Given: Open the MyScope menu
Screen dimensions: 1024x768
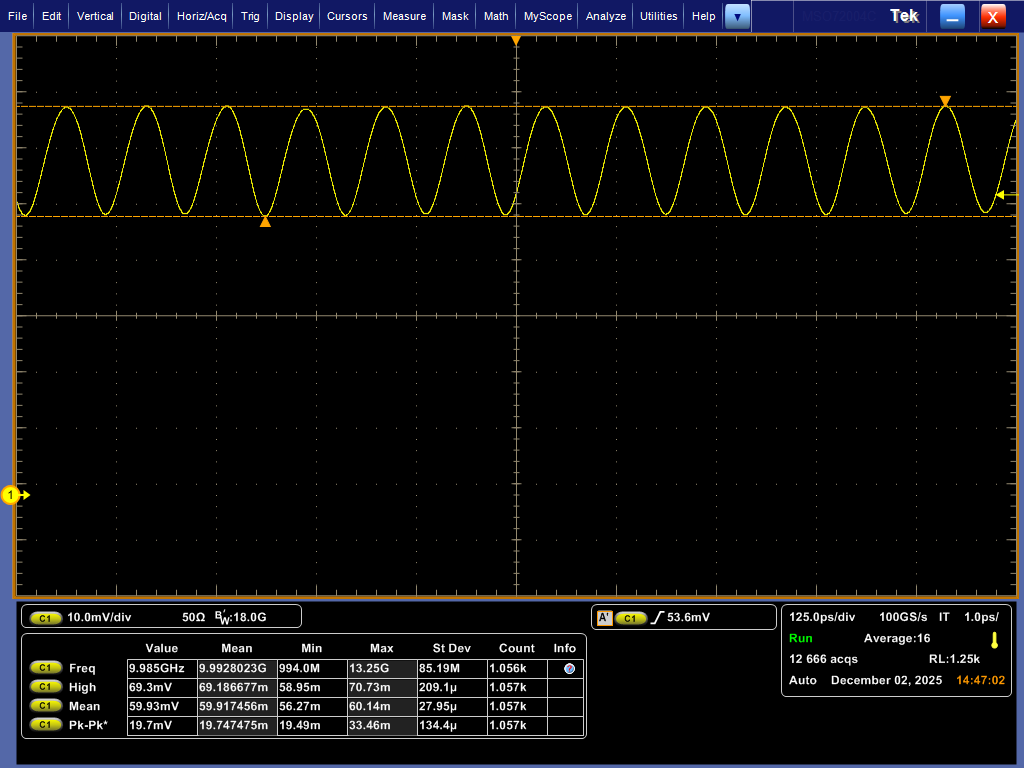Looking at the screenshot, I should (548, 16).
